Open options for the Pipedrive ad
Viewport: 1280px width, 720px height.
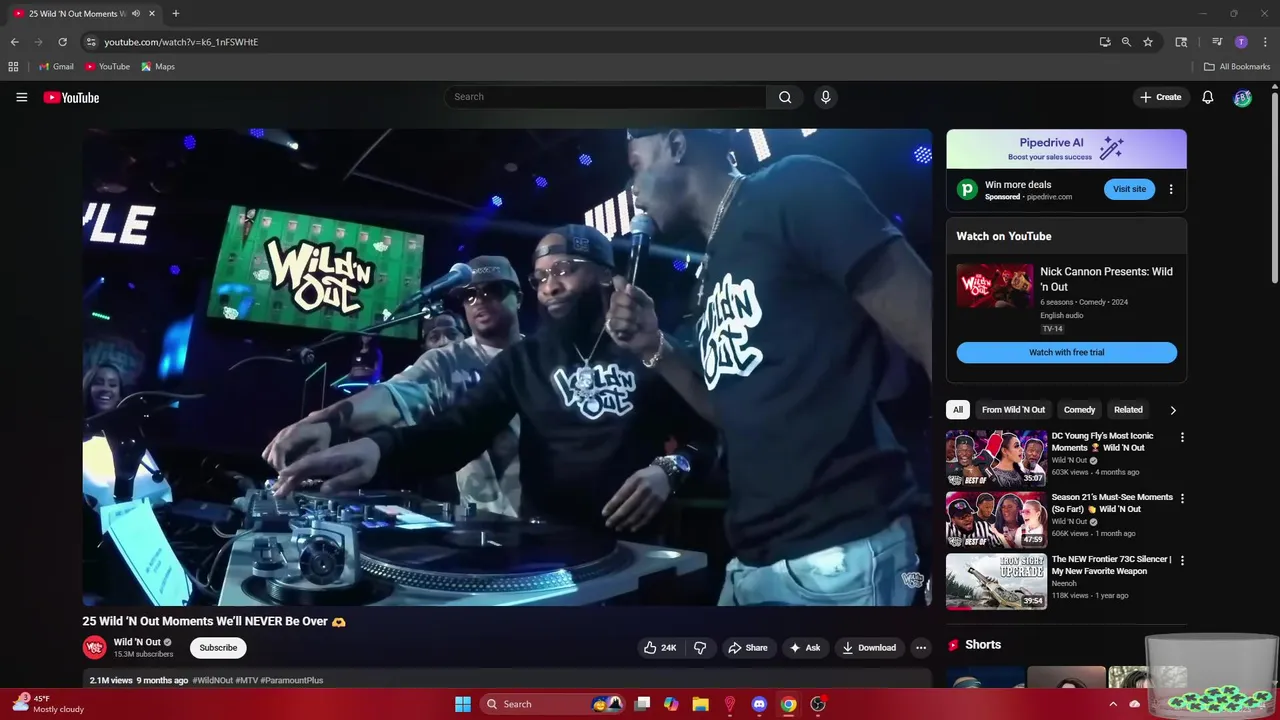(x=1171, y=189)
